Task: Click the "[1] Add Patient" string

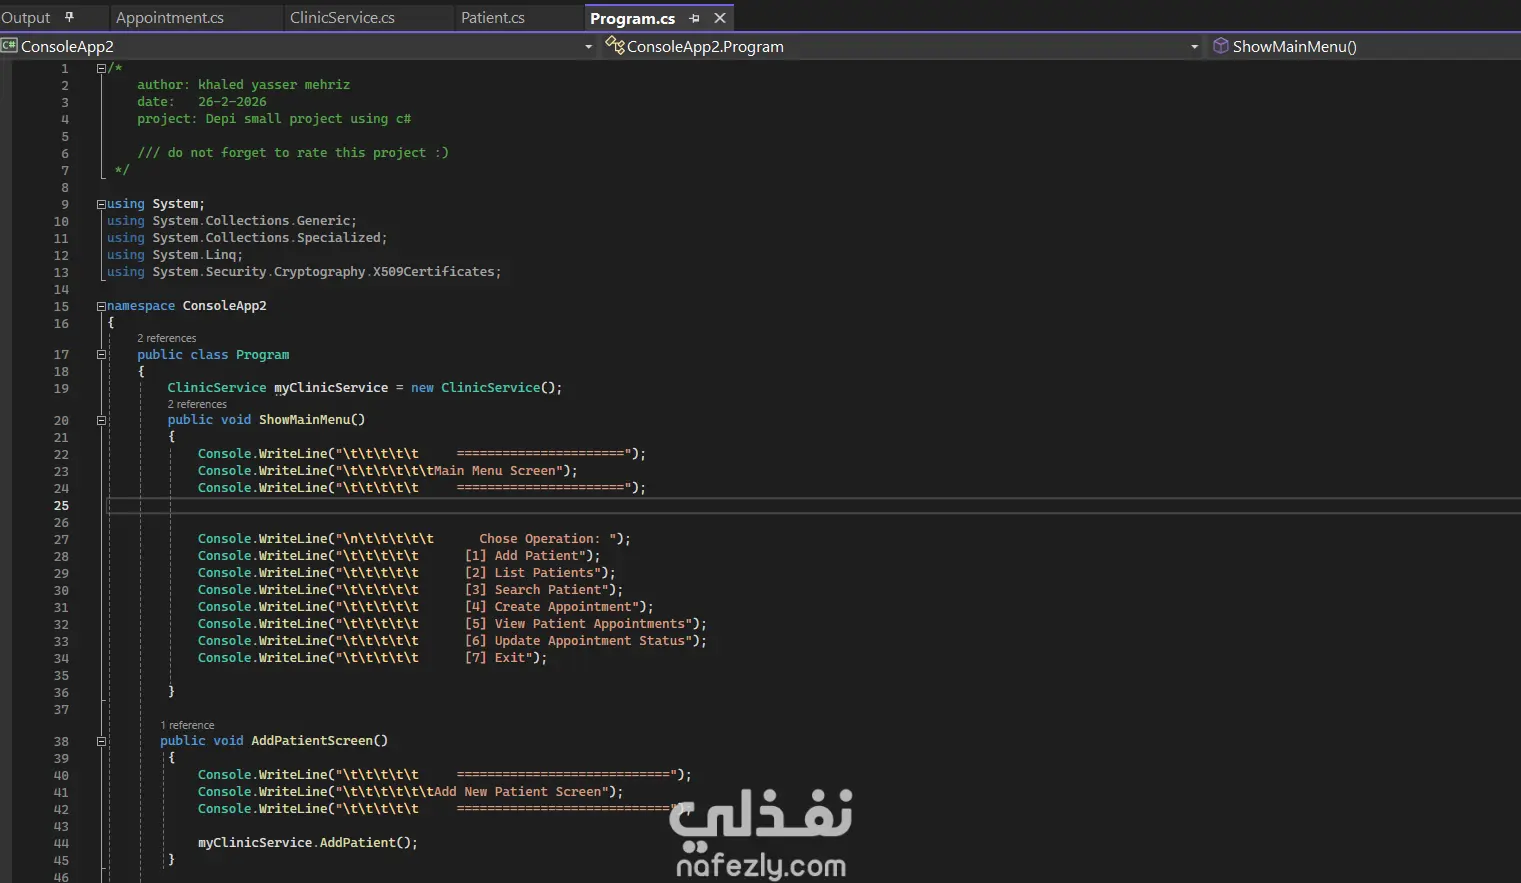Action: point(522,556)
